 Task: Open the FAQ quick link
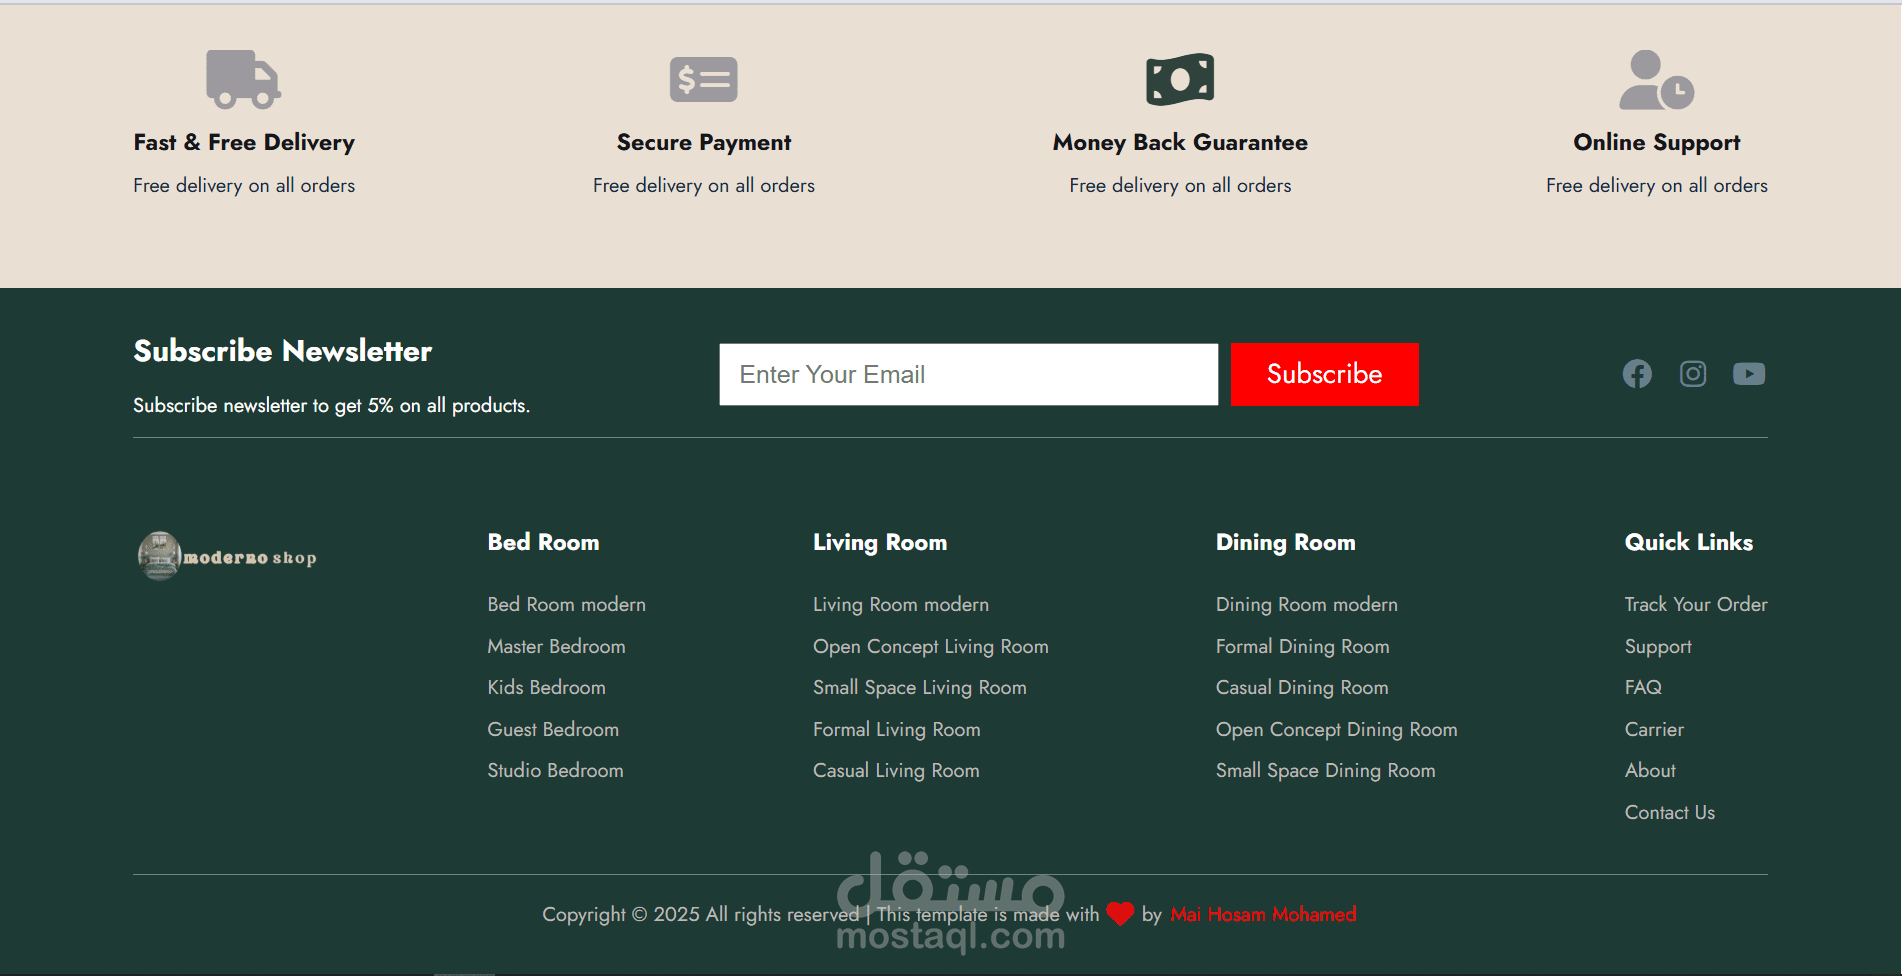(1643, 687)
